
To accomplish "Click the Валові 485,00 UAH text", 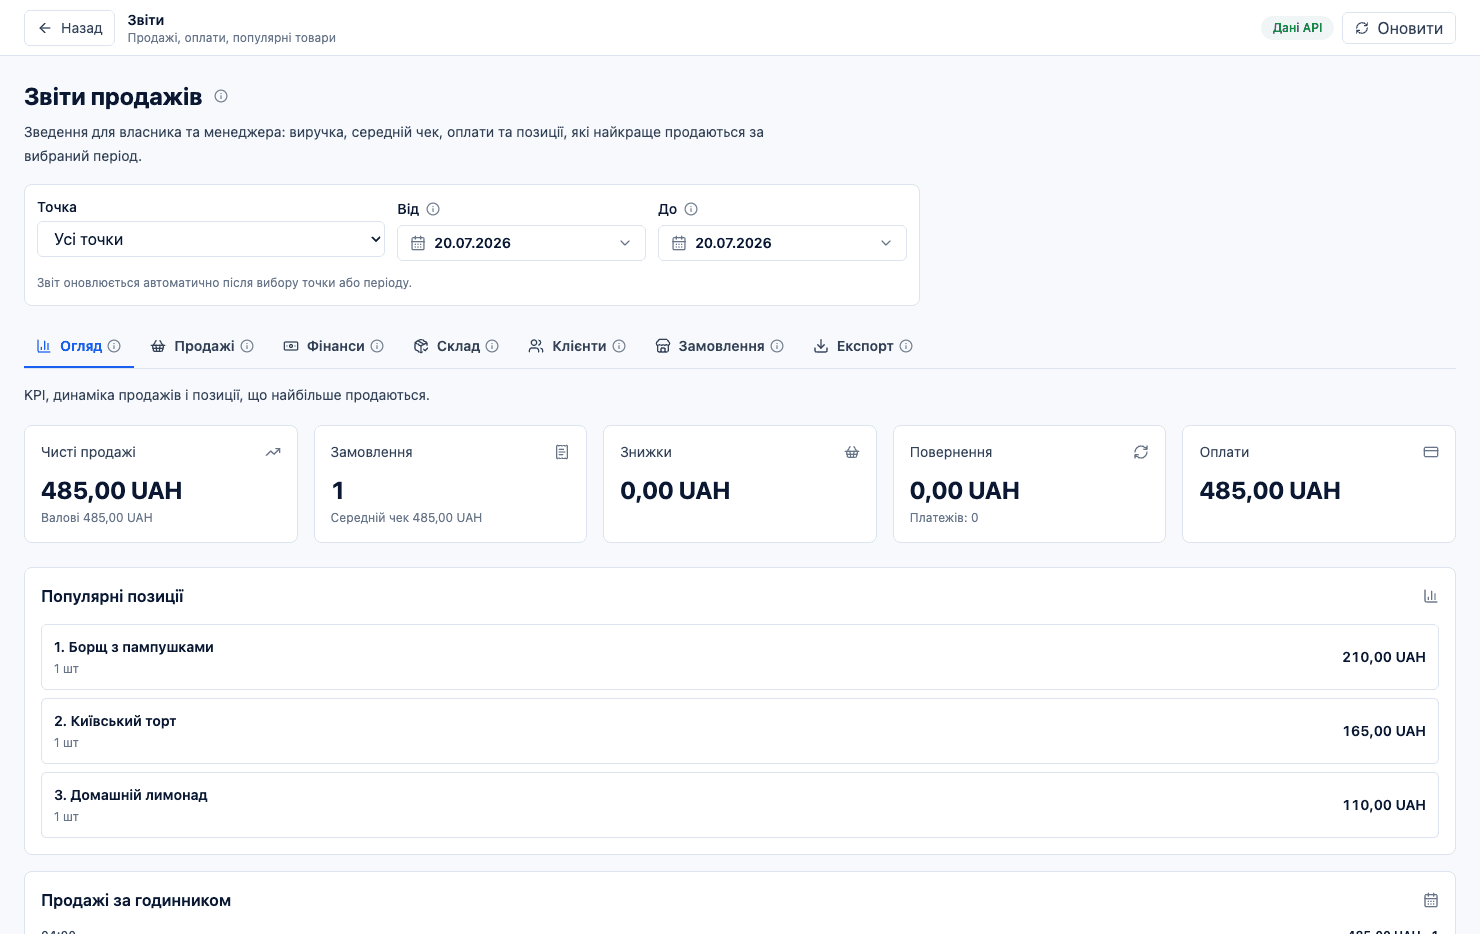I will click(97, 518).
